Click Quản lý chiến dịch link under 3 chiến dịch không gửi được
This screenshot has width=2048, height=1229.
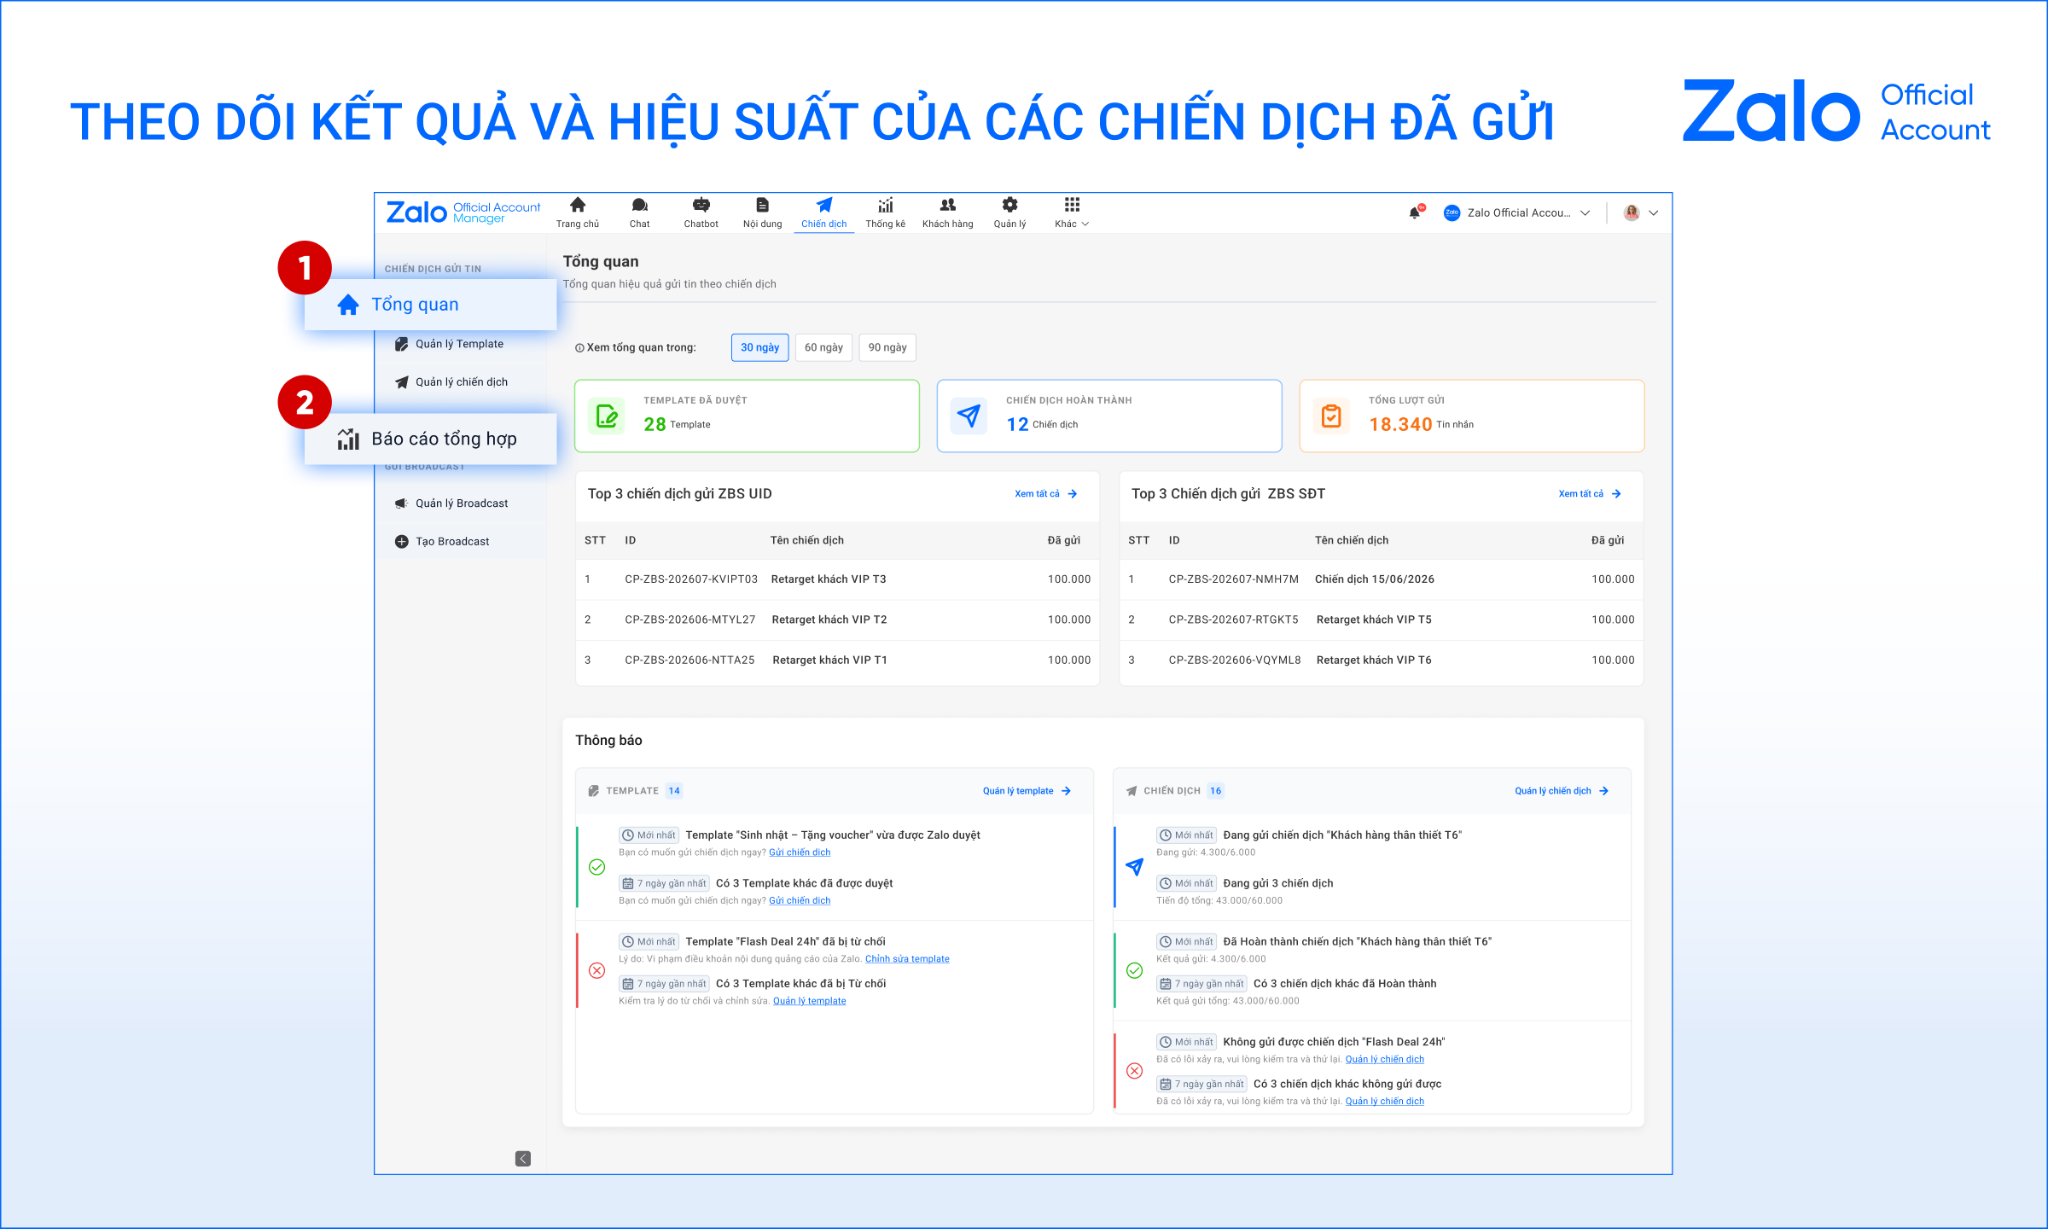[x=1385, y=1101]
